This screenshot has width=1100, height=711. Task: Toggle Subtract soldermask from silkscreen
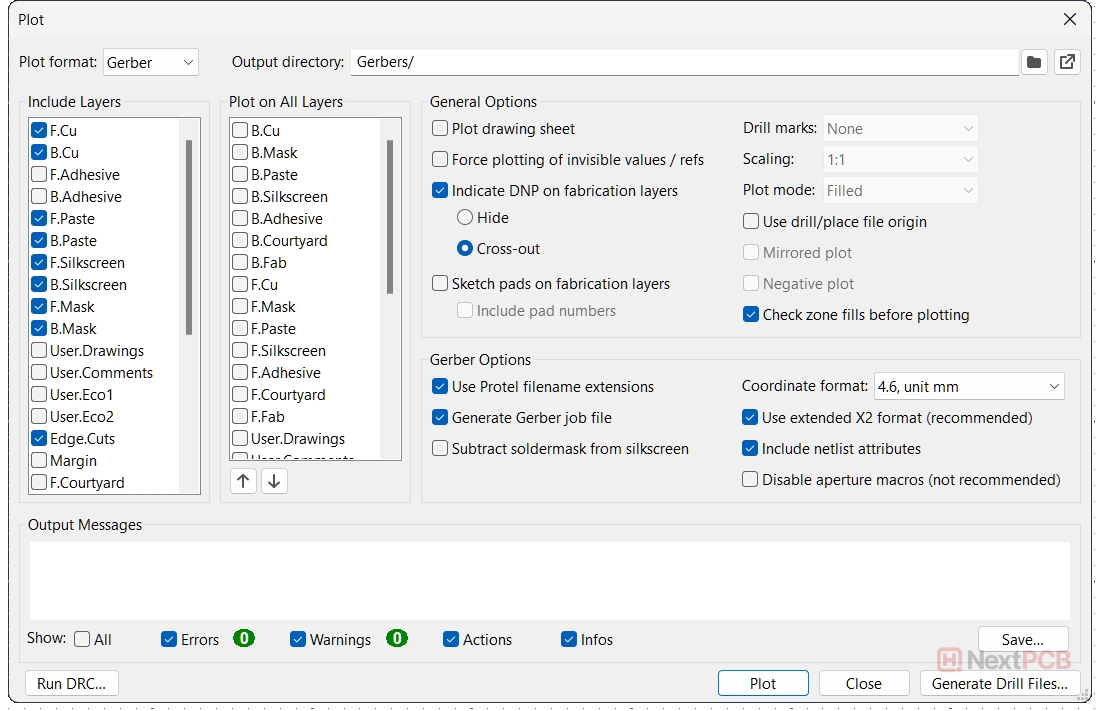[x=440, y=449]
